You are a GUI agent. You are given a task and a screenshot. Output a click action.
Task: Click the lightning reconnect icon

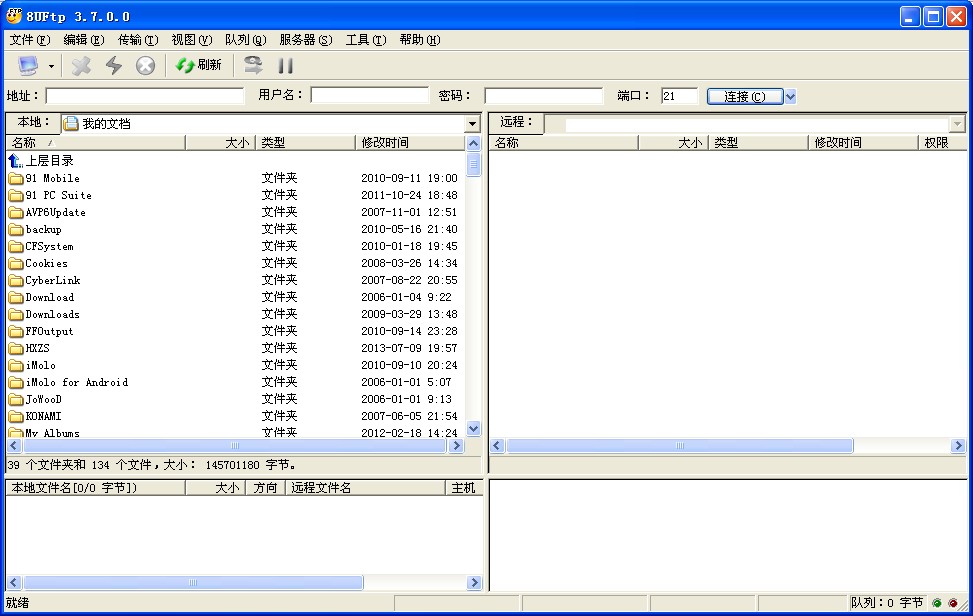tap(112, 64)
